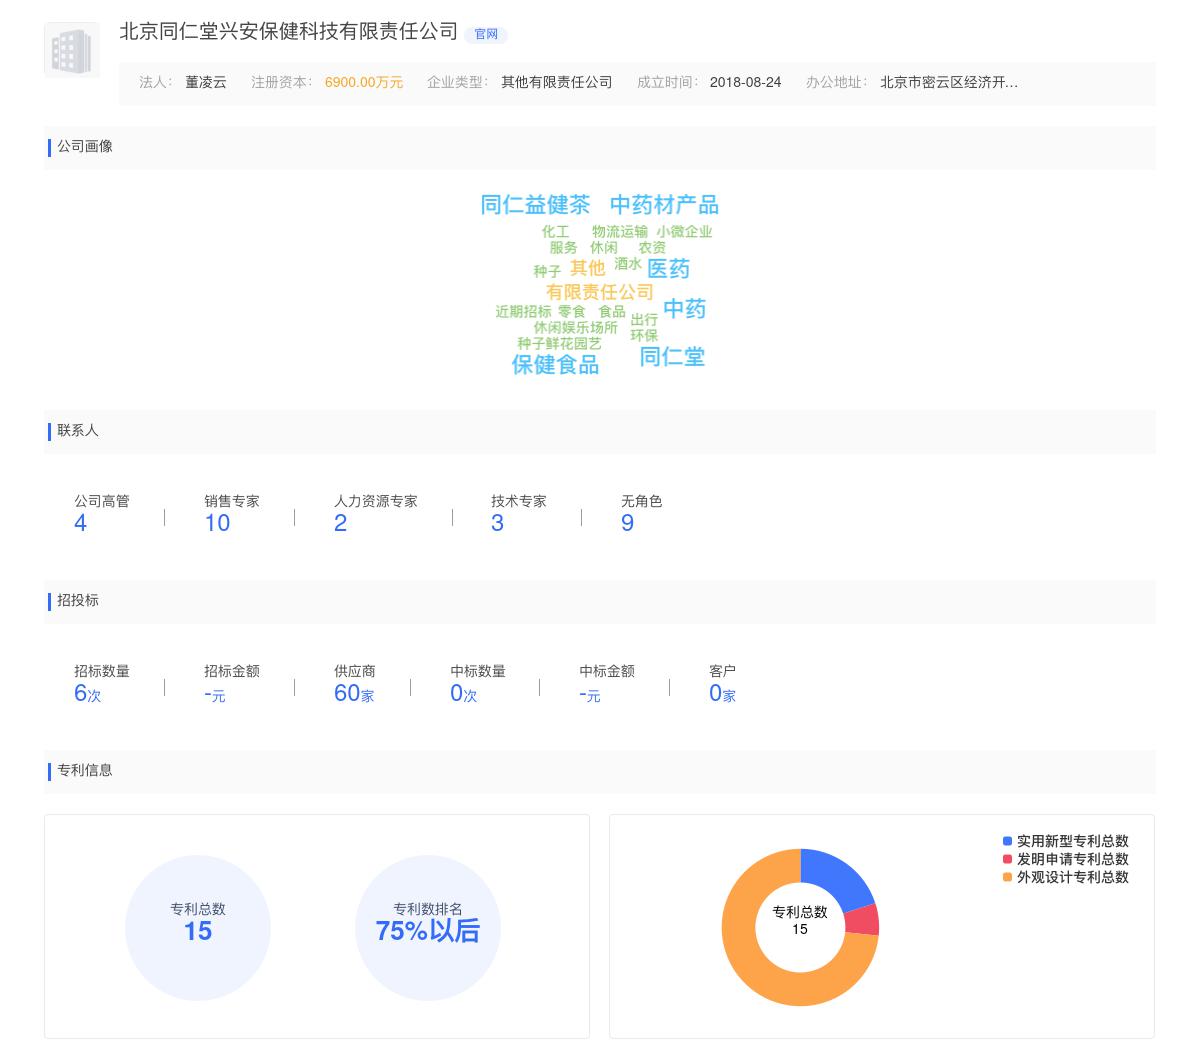Click the 物流运输 word cloud tag

(620, 231)
